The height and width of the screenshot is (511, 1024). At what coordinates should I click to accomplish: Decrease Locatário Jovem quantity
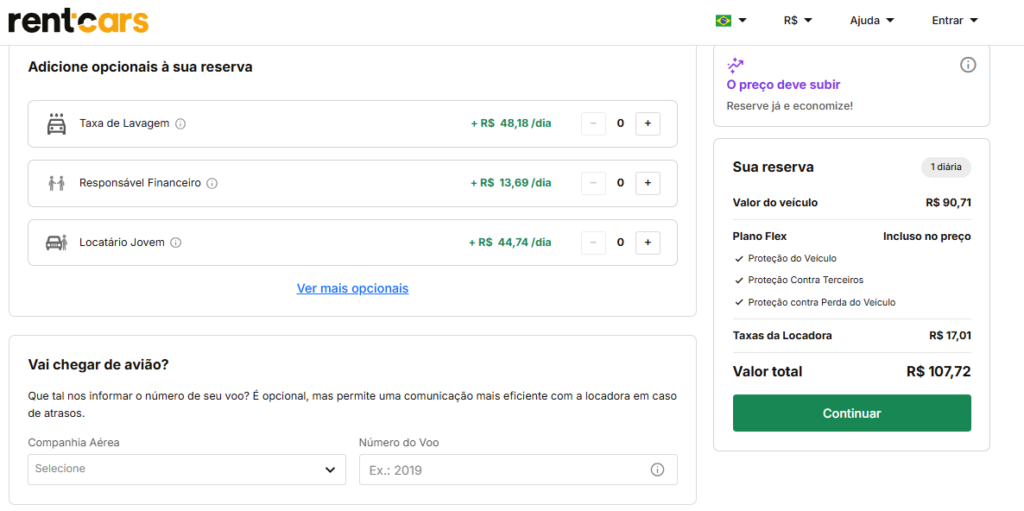[593, 242]
